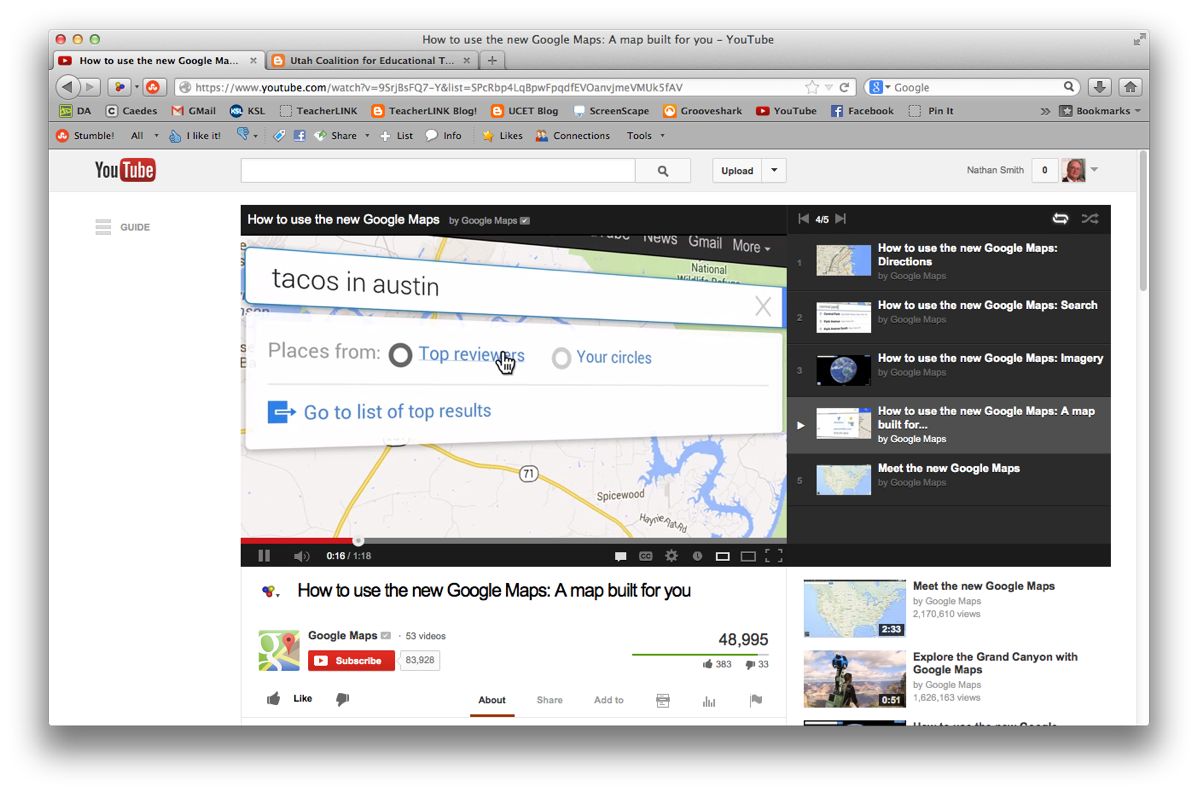Screen dimensions: 1198x793
Task: Click the Watch Later clock icon
Action: 697,556
